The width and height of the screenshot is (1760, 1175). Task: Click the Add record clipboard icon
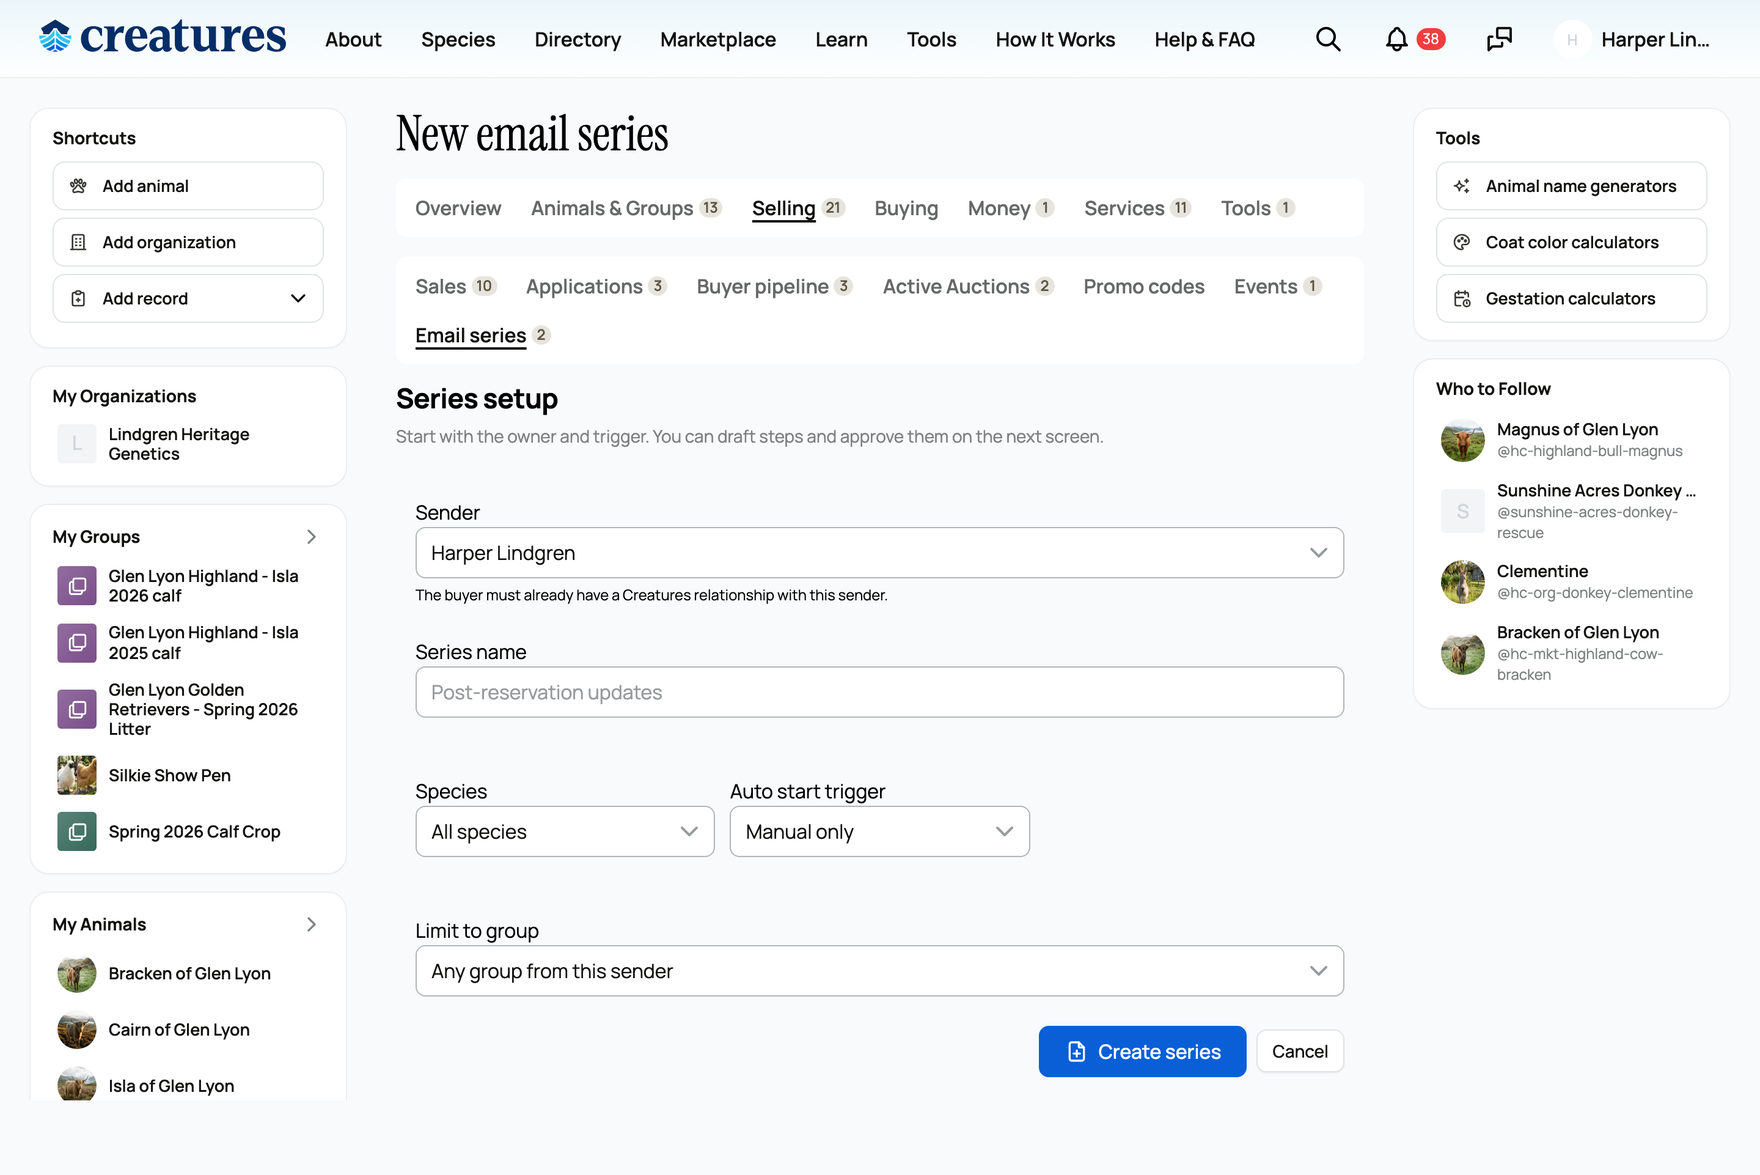pos(78,298)
